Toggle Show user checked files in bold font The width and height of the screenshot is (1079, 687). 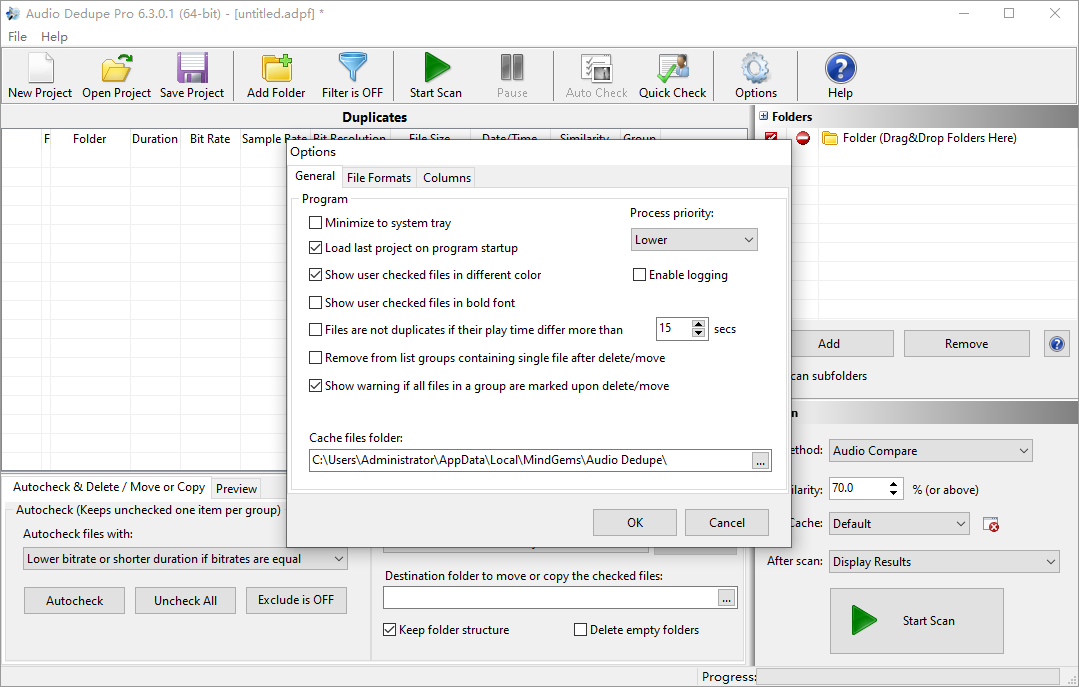[315, 302]
